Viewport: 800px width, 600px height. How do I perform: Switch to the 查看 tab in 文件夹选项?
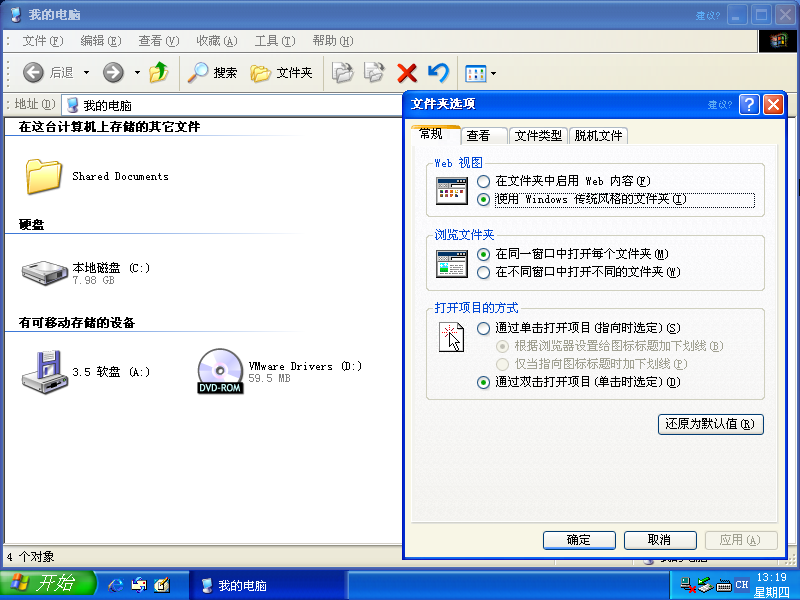(x=484, y=136)
